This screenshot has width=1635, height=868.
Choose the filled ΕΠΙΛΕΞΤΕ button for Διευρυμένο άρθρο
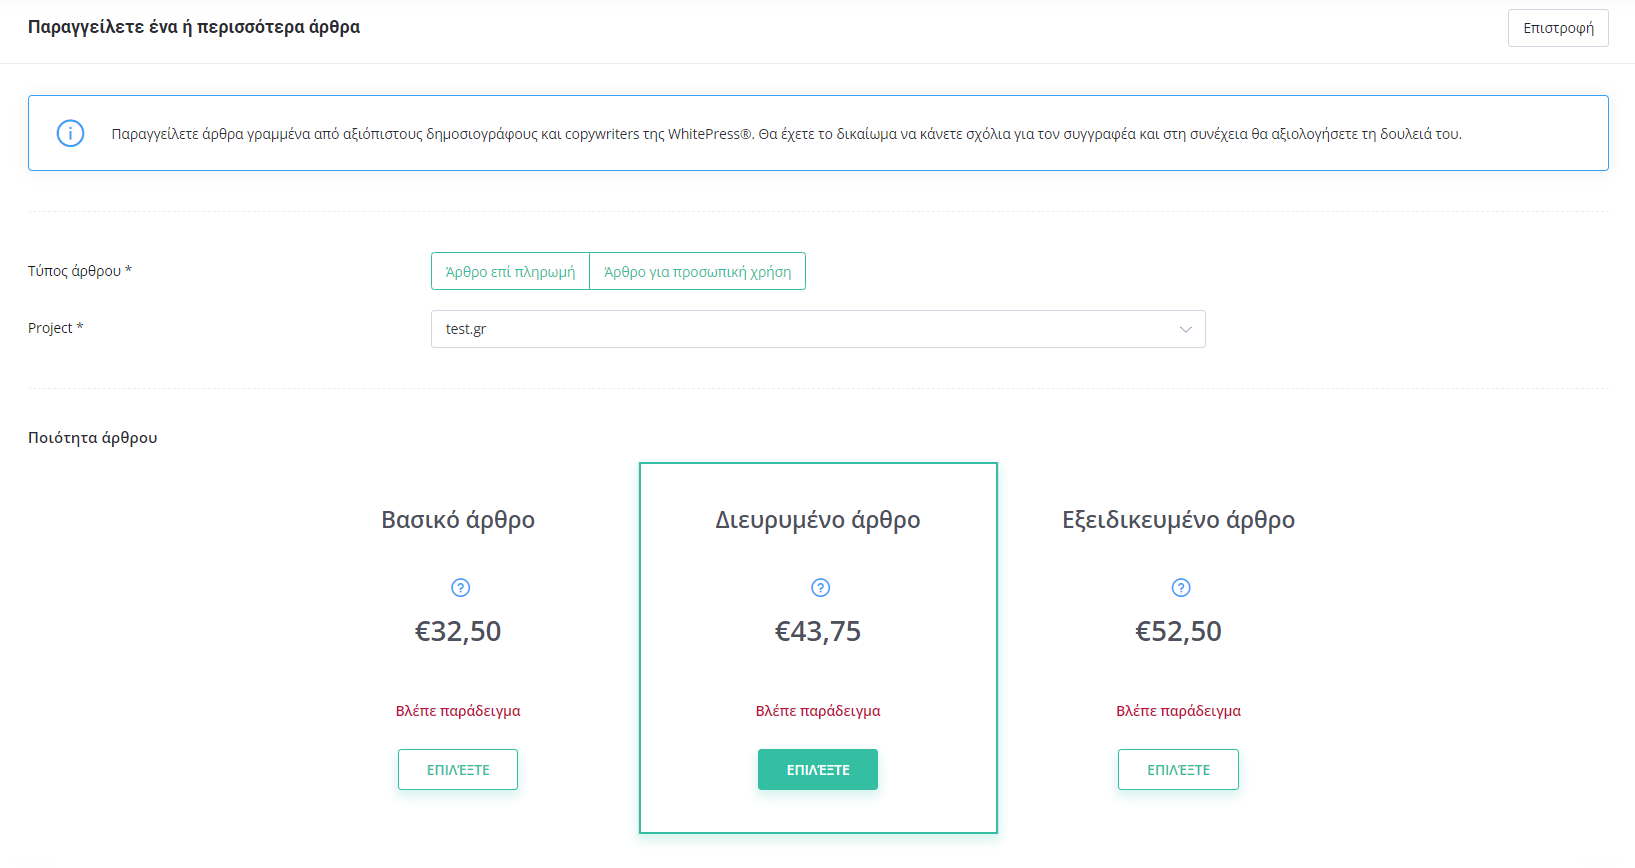pos(818,770)
